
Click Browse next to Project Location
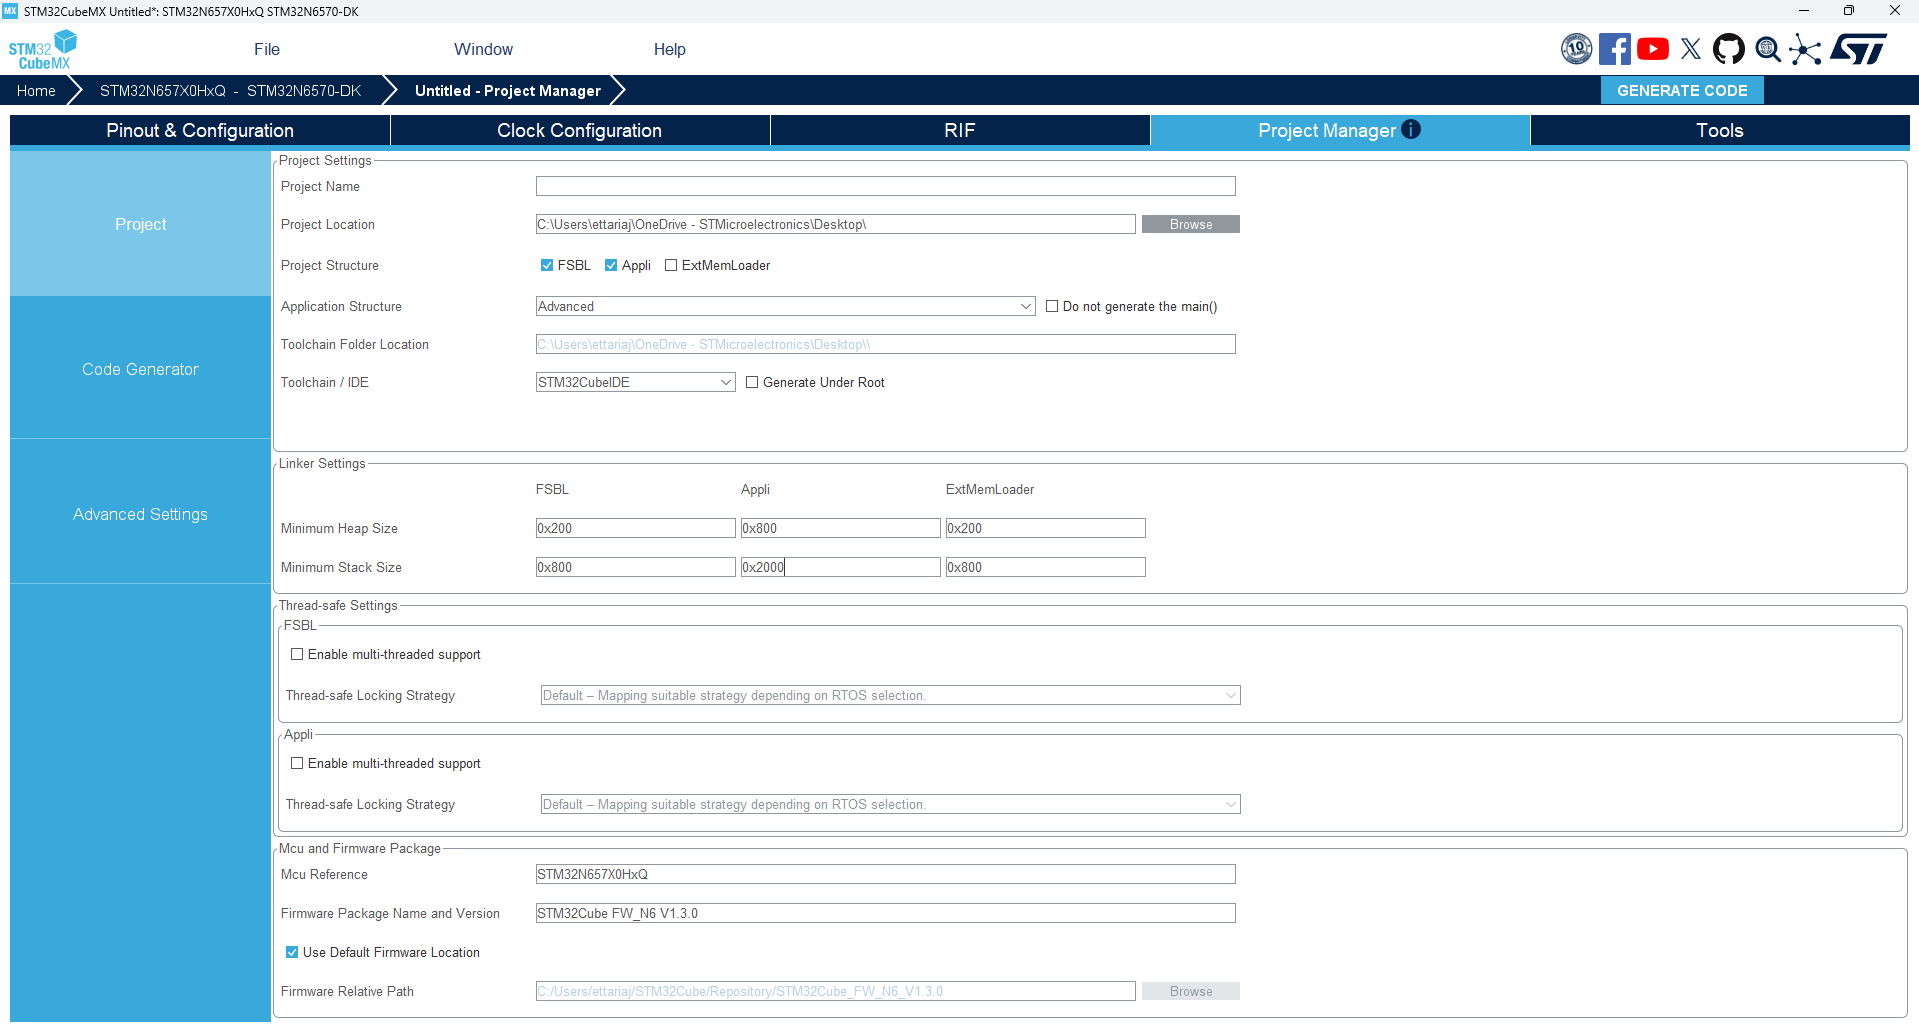1190,224
